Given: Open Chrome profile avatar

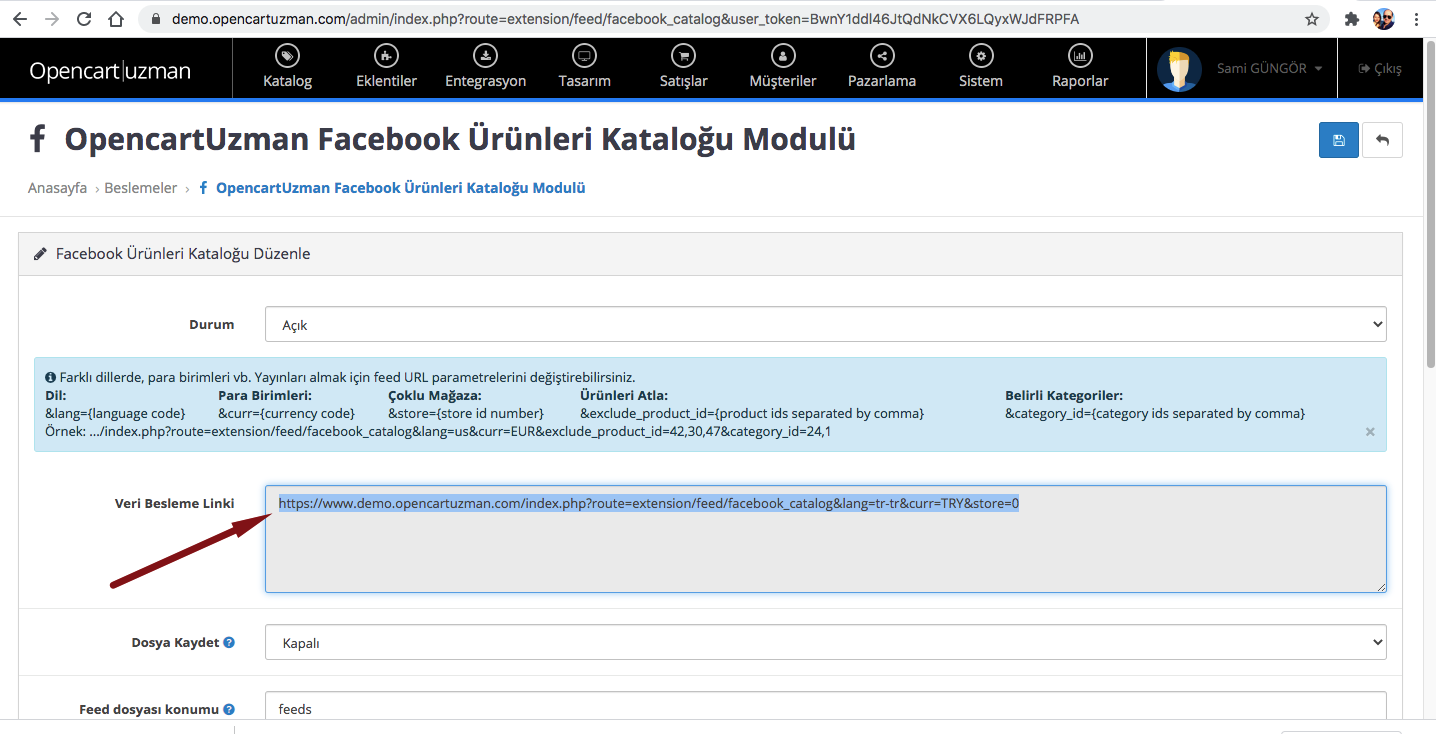Looking at the screenshot, I should click(x=1384, y=19).
